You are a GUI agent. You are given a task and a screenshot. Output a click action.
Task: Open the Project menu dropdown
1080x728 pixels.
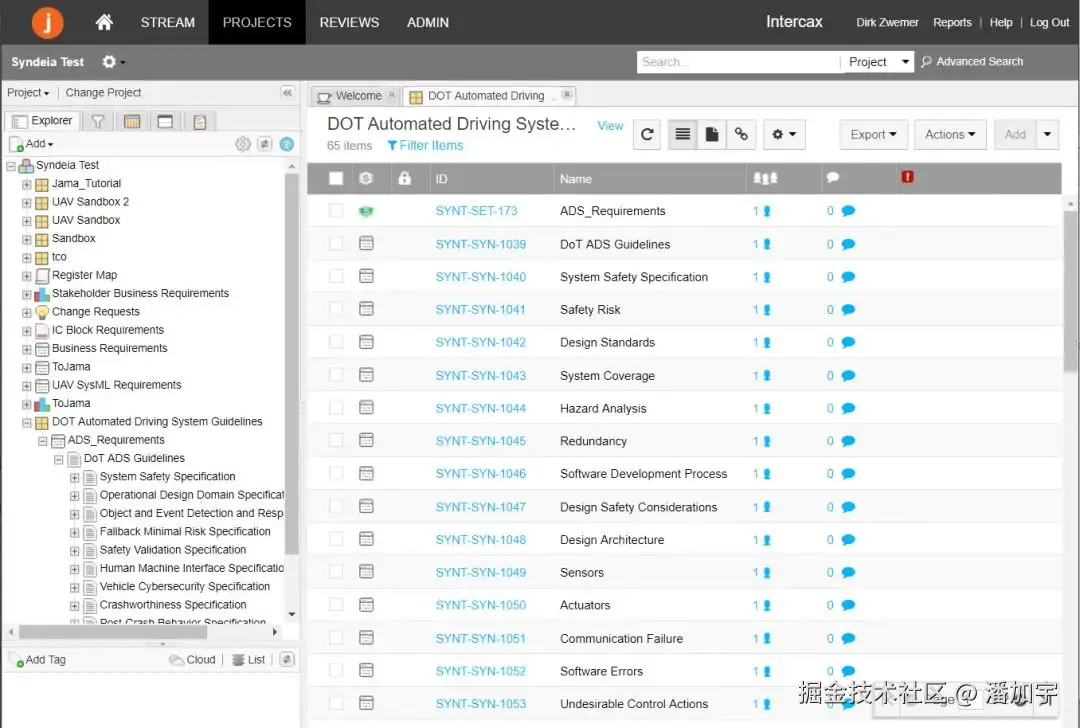pyautogui.click(x=28, y=92)
